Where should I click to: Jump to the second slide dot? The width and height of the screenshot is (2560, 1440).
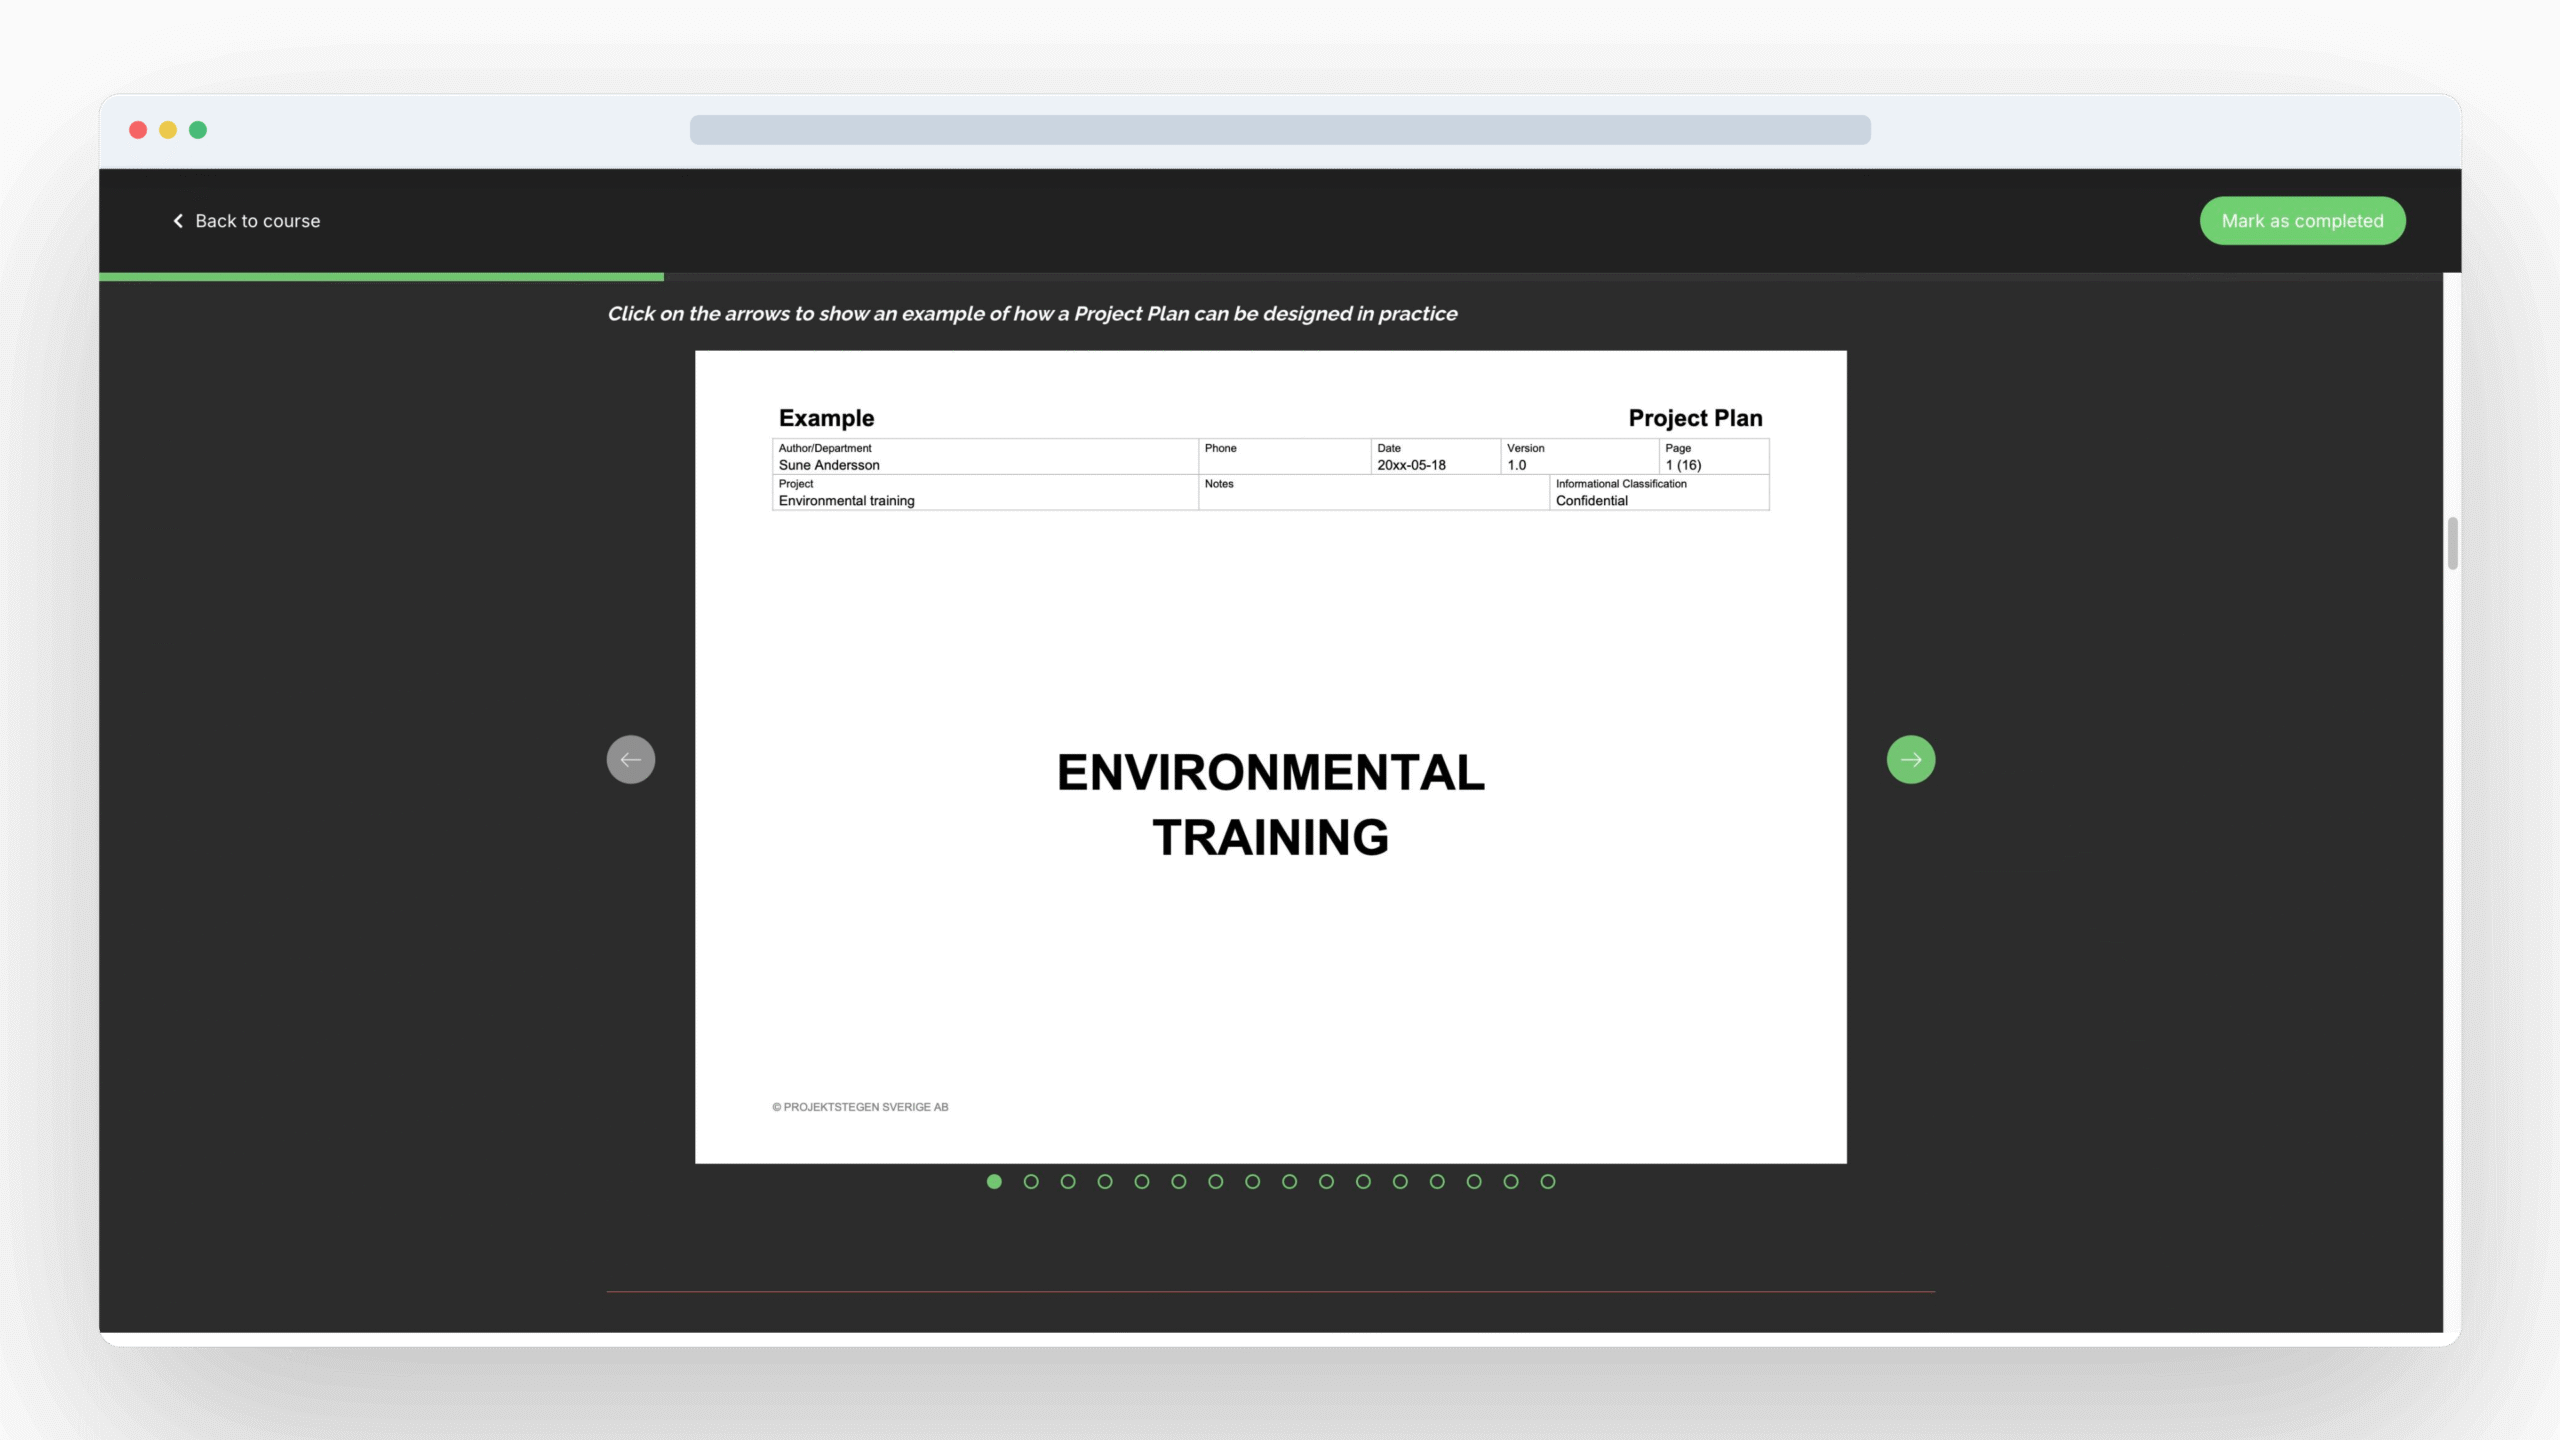(1031, 1181)
